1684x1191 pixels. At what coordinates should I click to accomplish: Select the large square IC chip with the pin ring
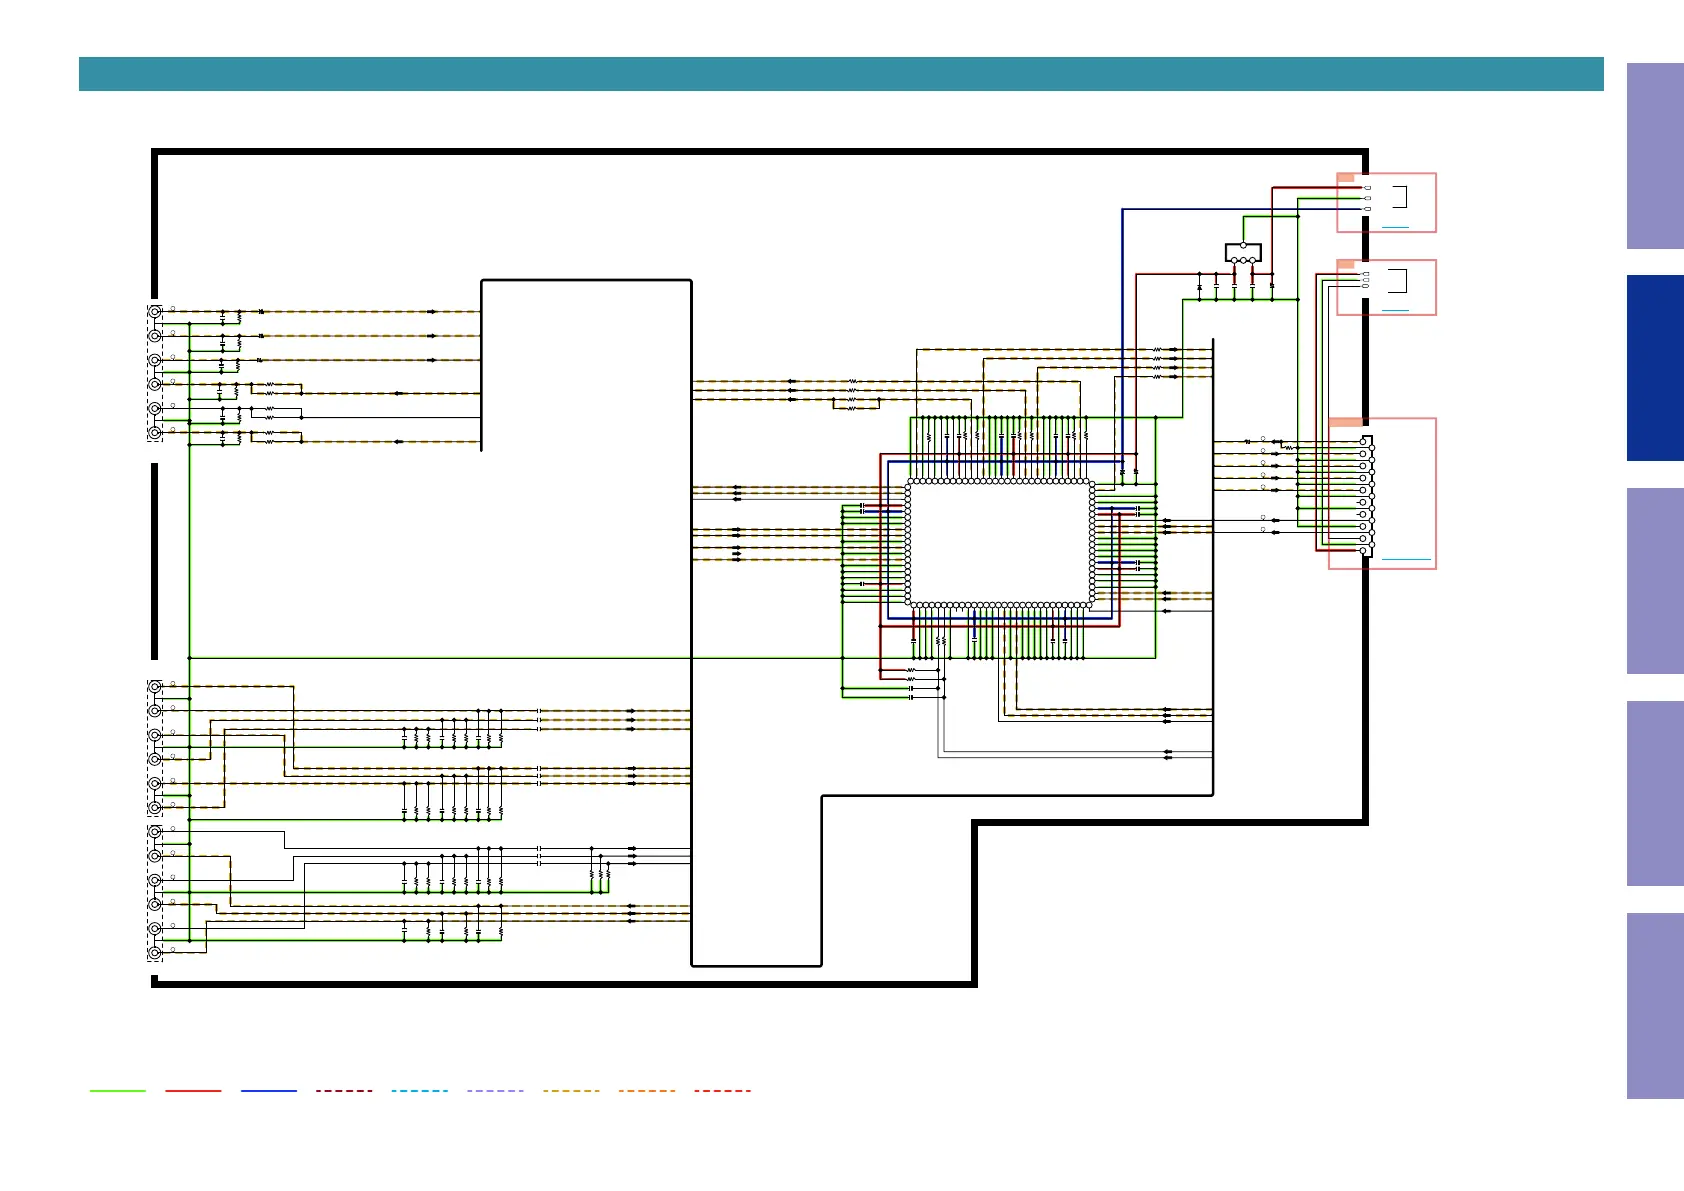999,543
